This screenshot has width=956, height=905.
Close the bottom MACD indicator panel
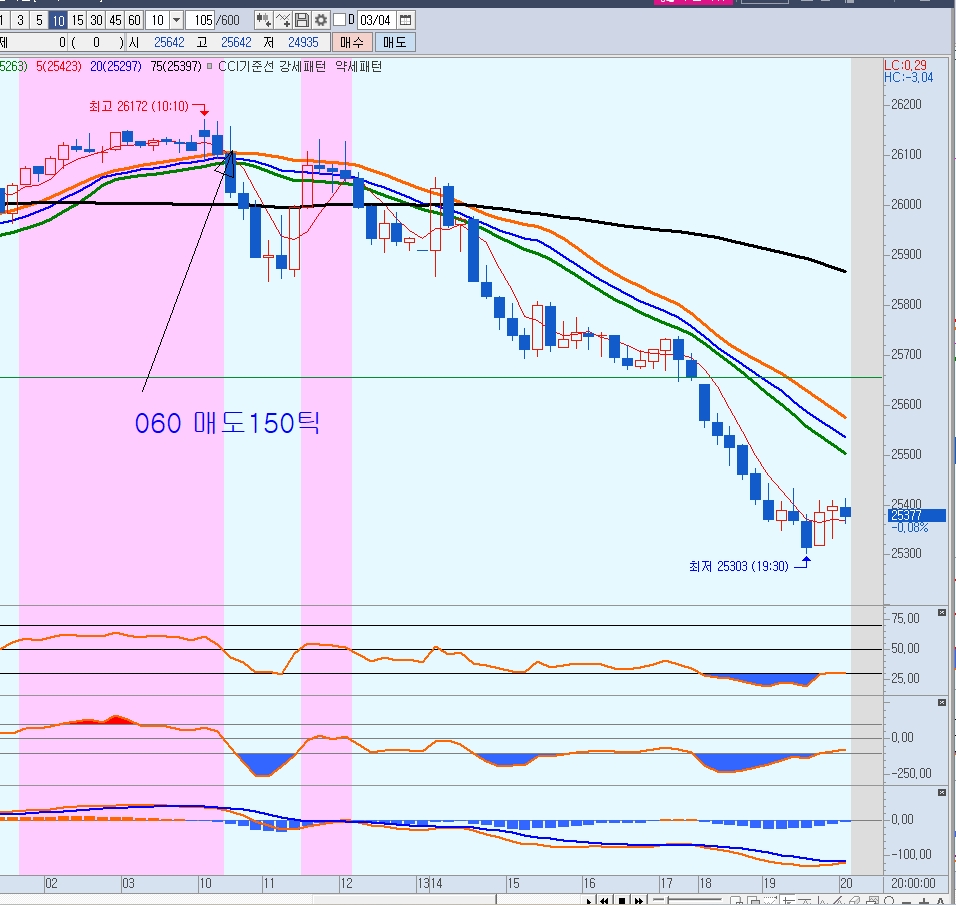(941, 792)
